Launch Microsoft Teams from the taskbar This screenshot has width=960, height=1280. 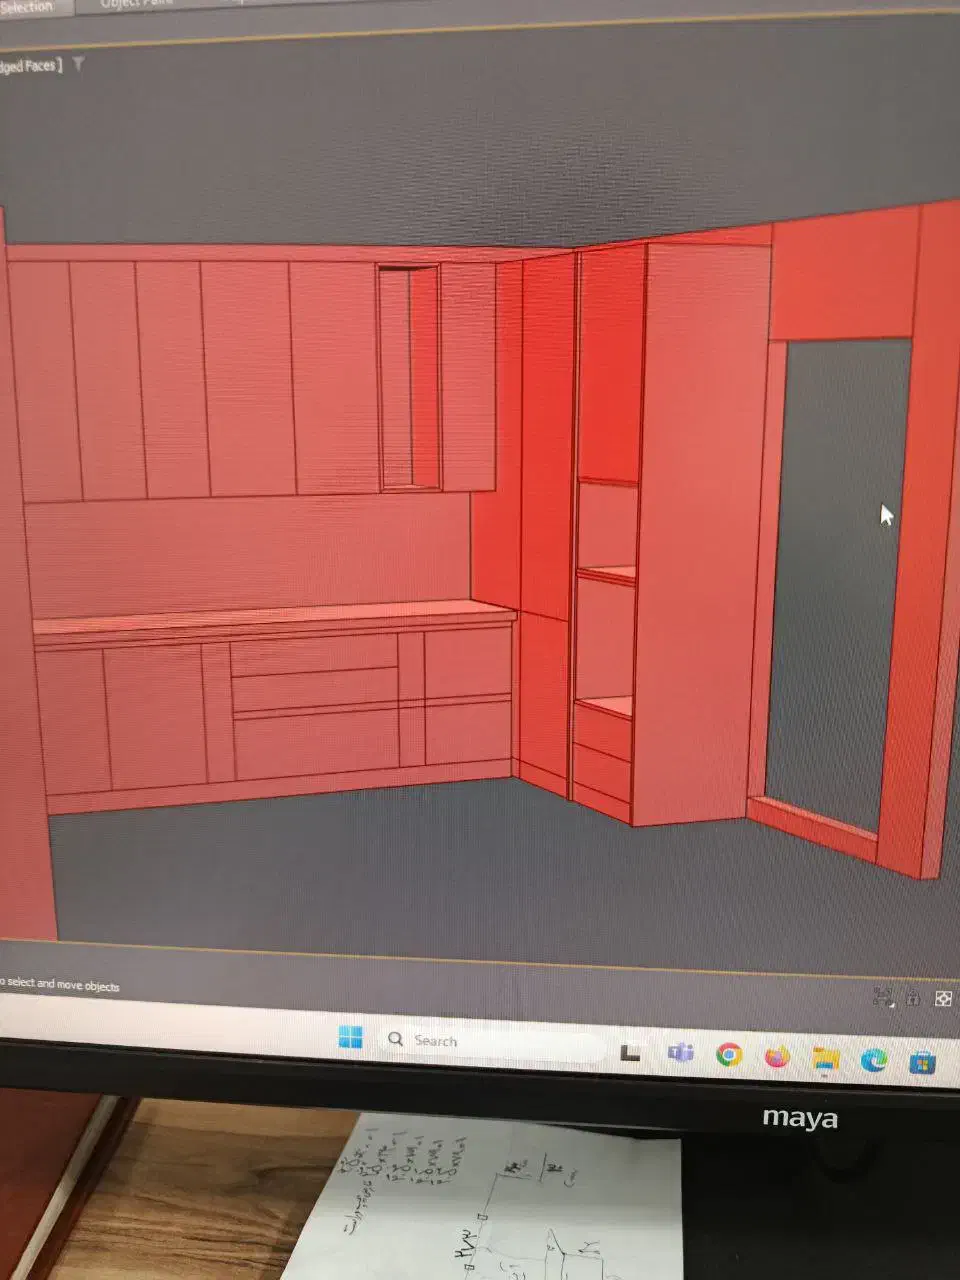click(680, 1052)
